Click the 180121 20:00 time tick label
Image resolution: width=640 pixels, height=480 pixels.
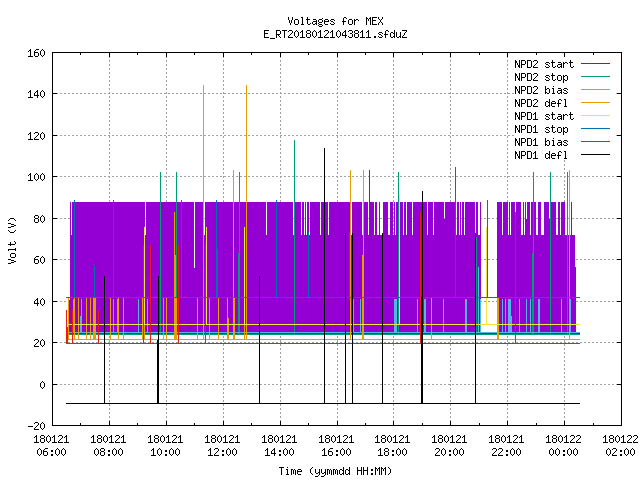tap(449, 446)
